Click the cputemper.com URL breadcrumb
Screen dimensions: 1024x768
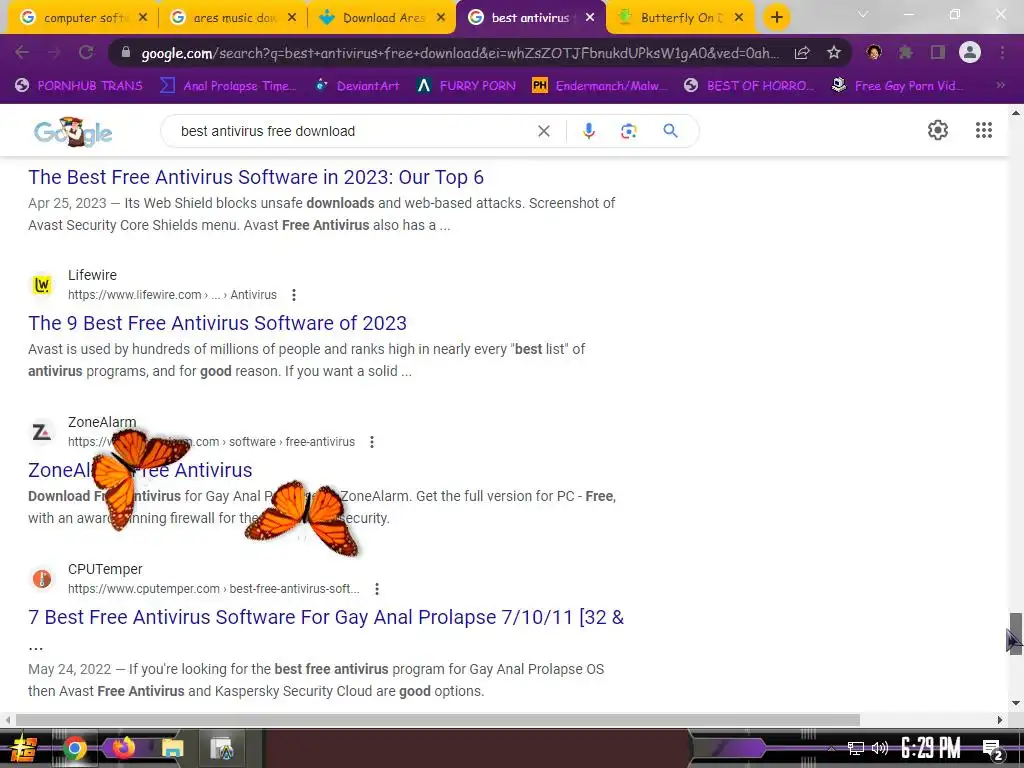coord(214,589)
